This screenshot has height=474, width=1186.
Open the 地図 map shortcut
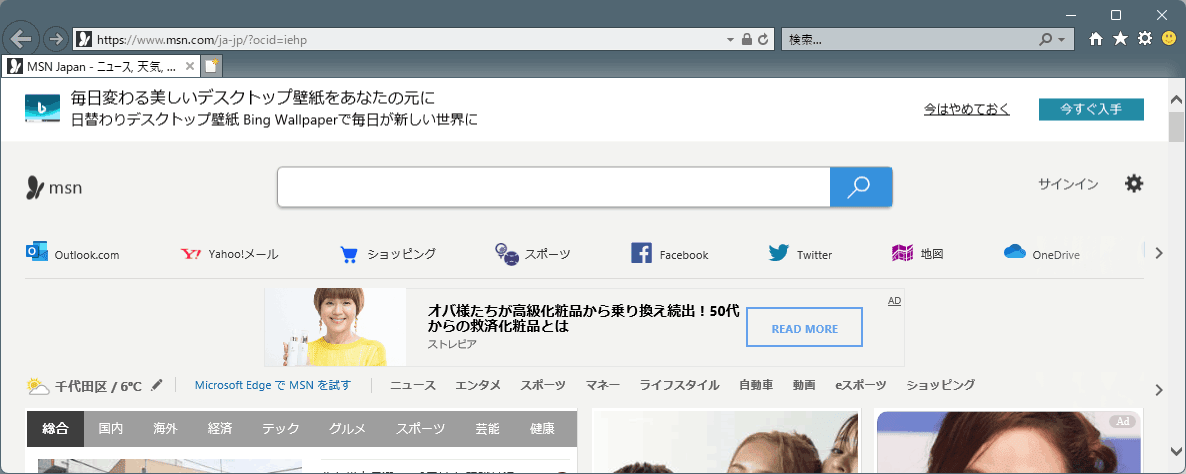917,254
